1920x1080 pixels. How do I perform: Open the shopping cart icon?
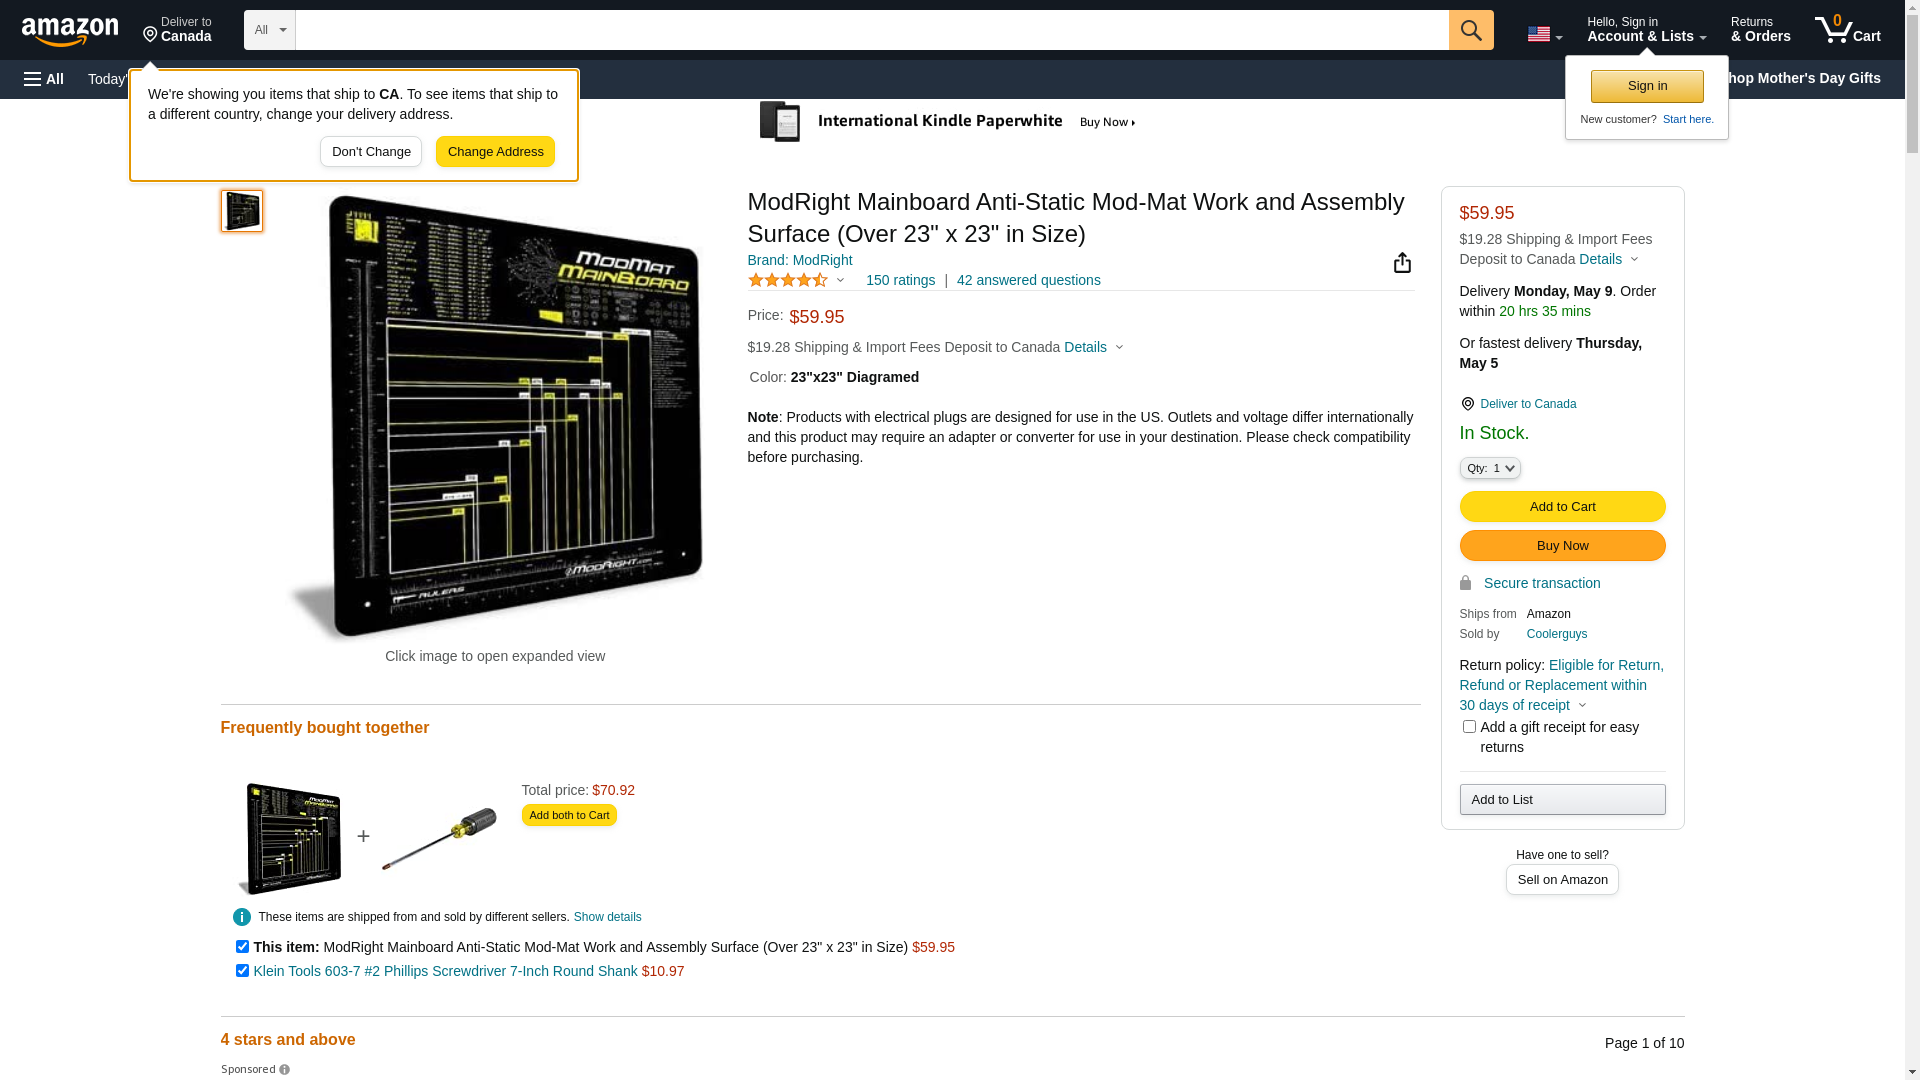click(1847, 30)
